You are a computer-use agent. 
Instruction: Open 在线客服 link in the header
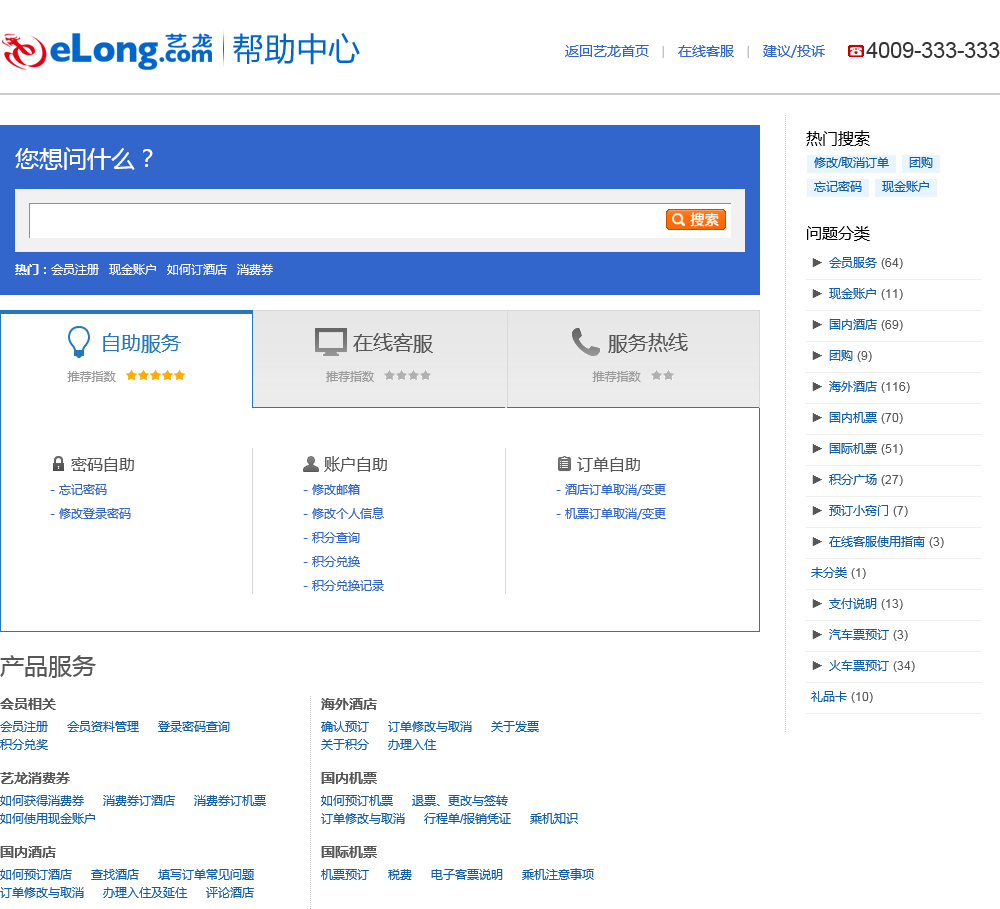(705, 51)
